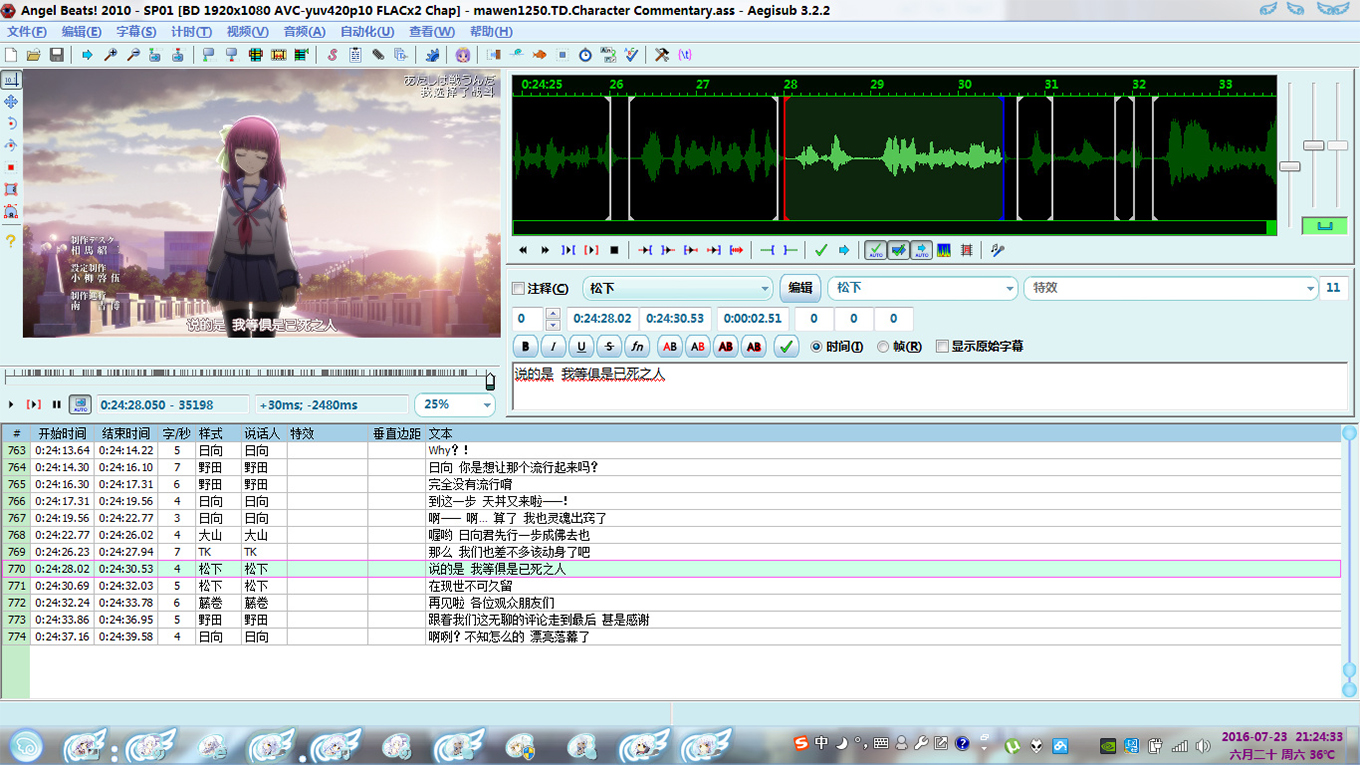Viewport: 1360px width, 765px height.
Task: Apply underline with U button
Action: [x=581, y=346]
